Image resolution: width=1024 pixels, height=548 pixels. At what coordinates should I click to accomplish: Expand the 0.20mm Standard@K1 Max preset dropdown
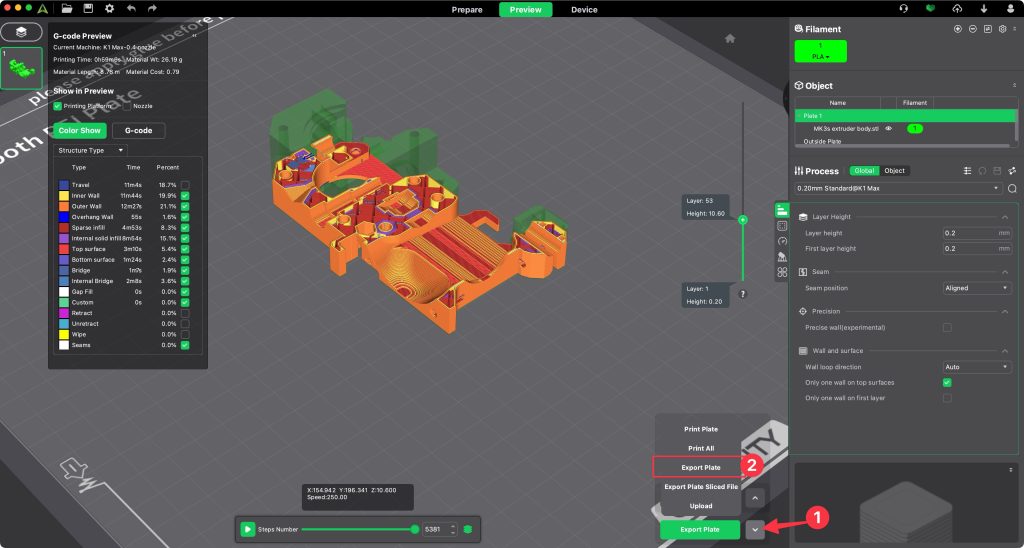897,188
